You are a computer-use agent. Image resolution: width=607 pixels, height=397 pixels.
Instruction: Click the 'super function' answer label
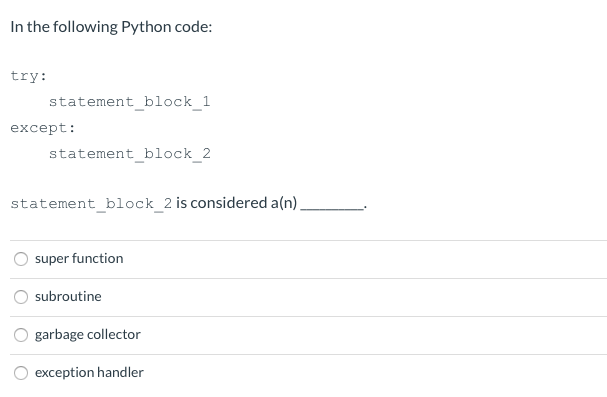click(x=79, y=258)
